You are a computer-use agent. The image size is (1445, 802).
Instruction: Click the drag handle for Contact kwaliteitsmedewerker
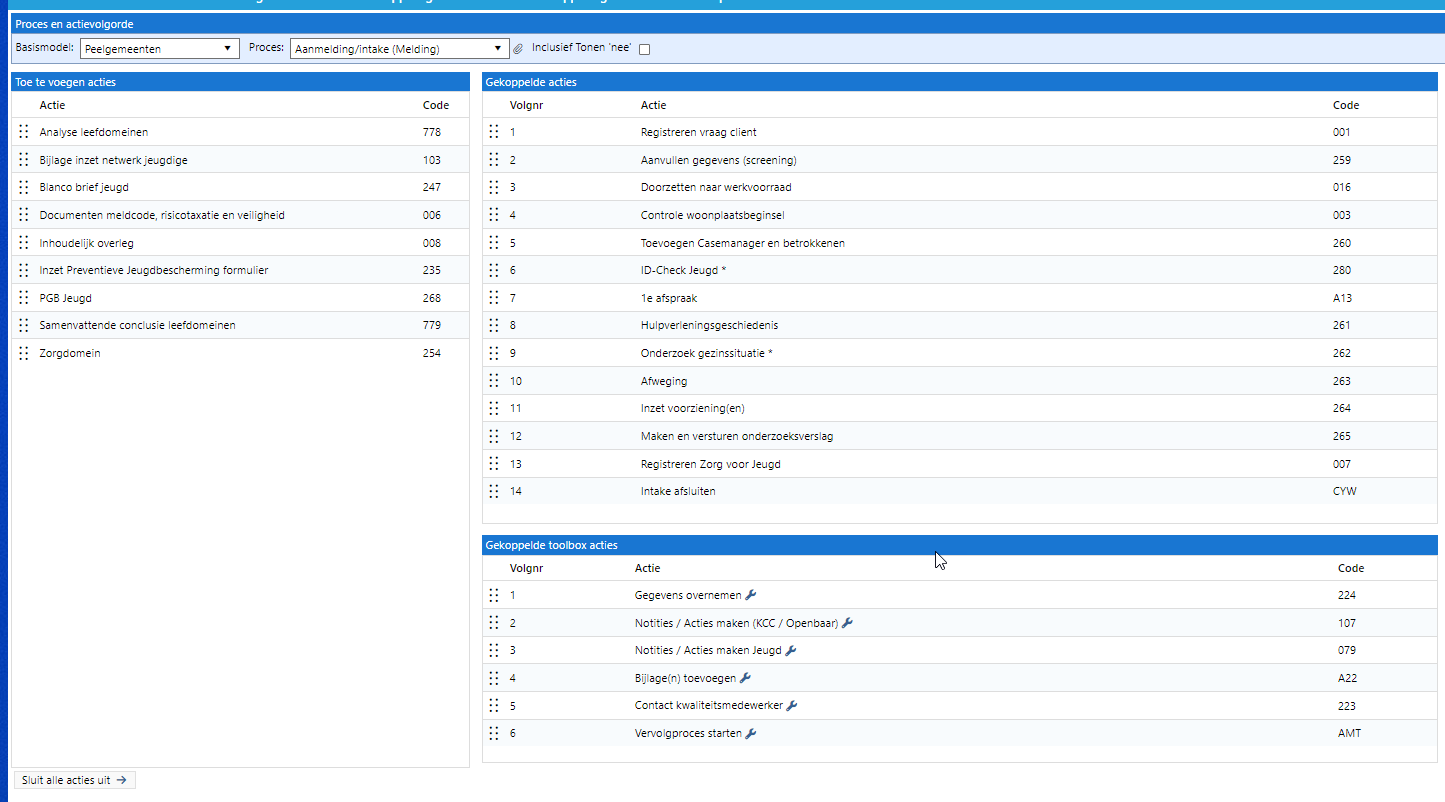[x=493, y=705]
